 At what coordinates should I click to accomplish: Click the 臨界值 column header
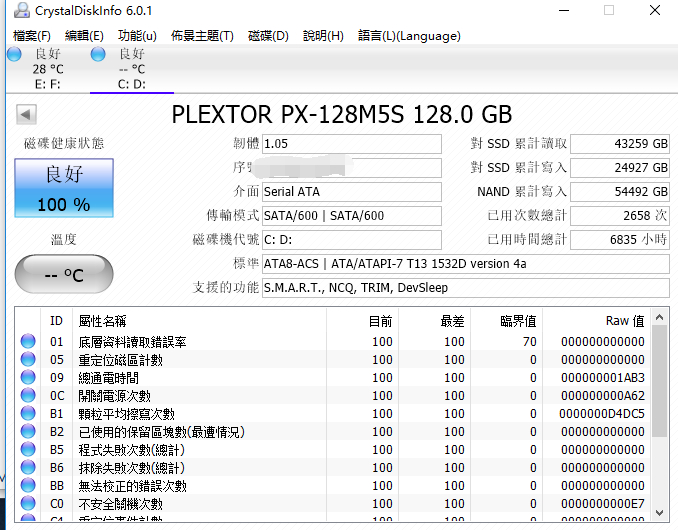507,321
